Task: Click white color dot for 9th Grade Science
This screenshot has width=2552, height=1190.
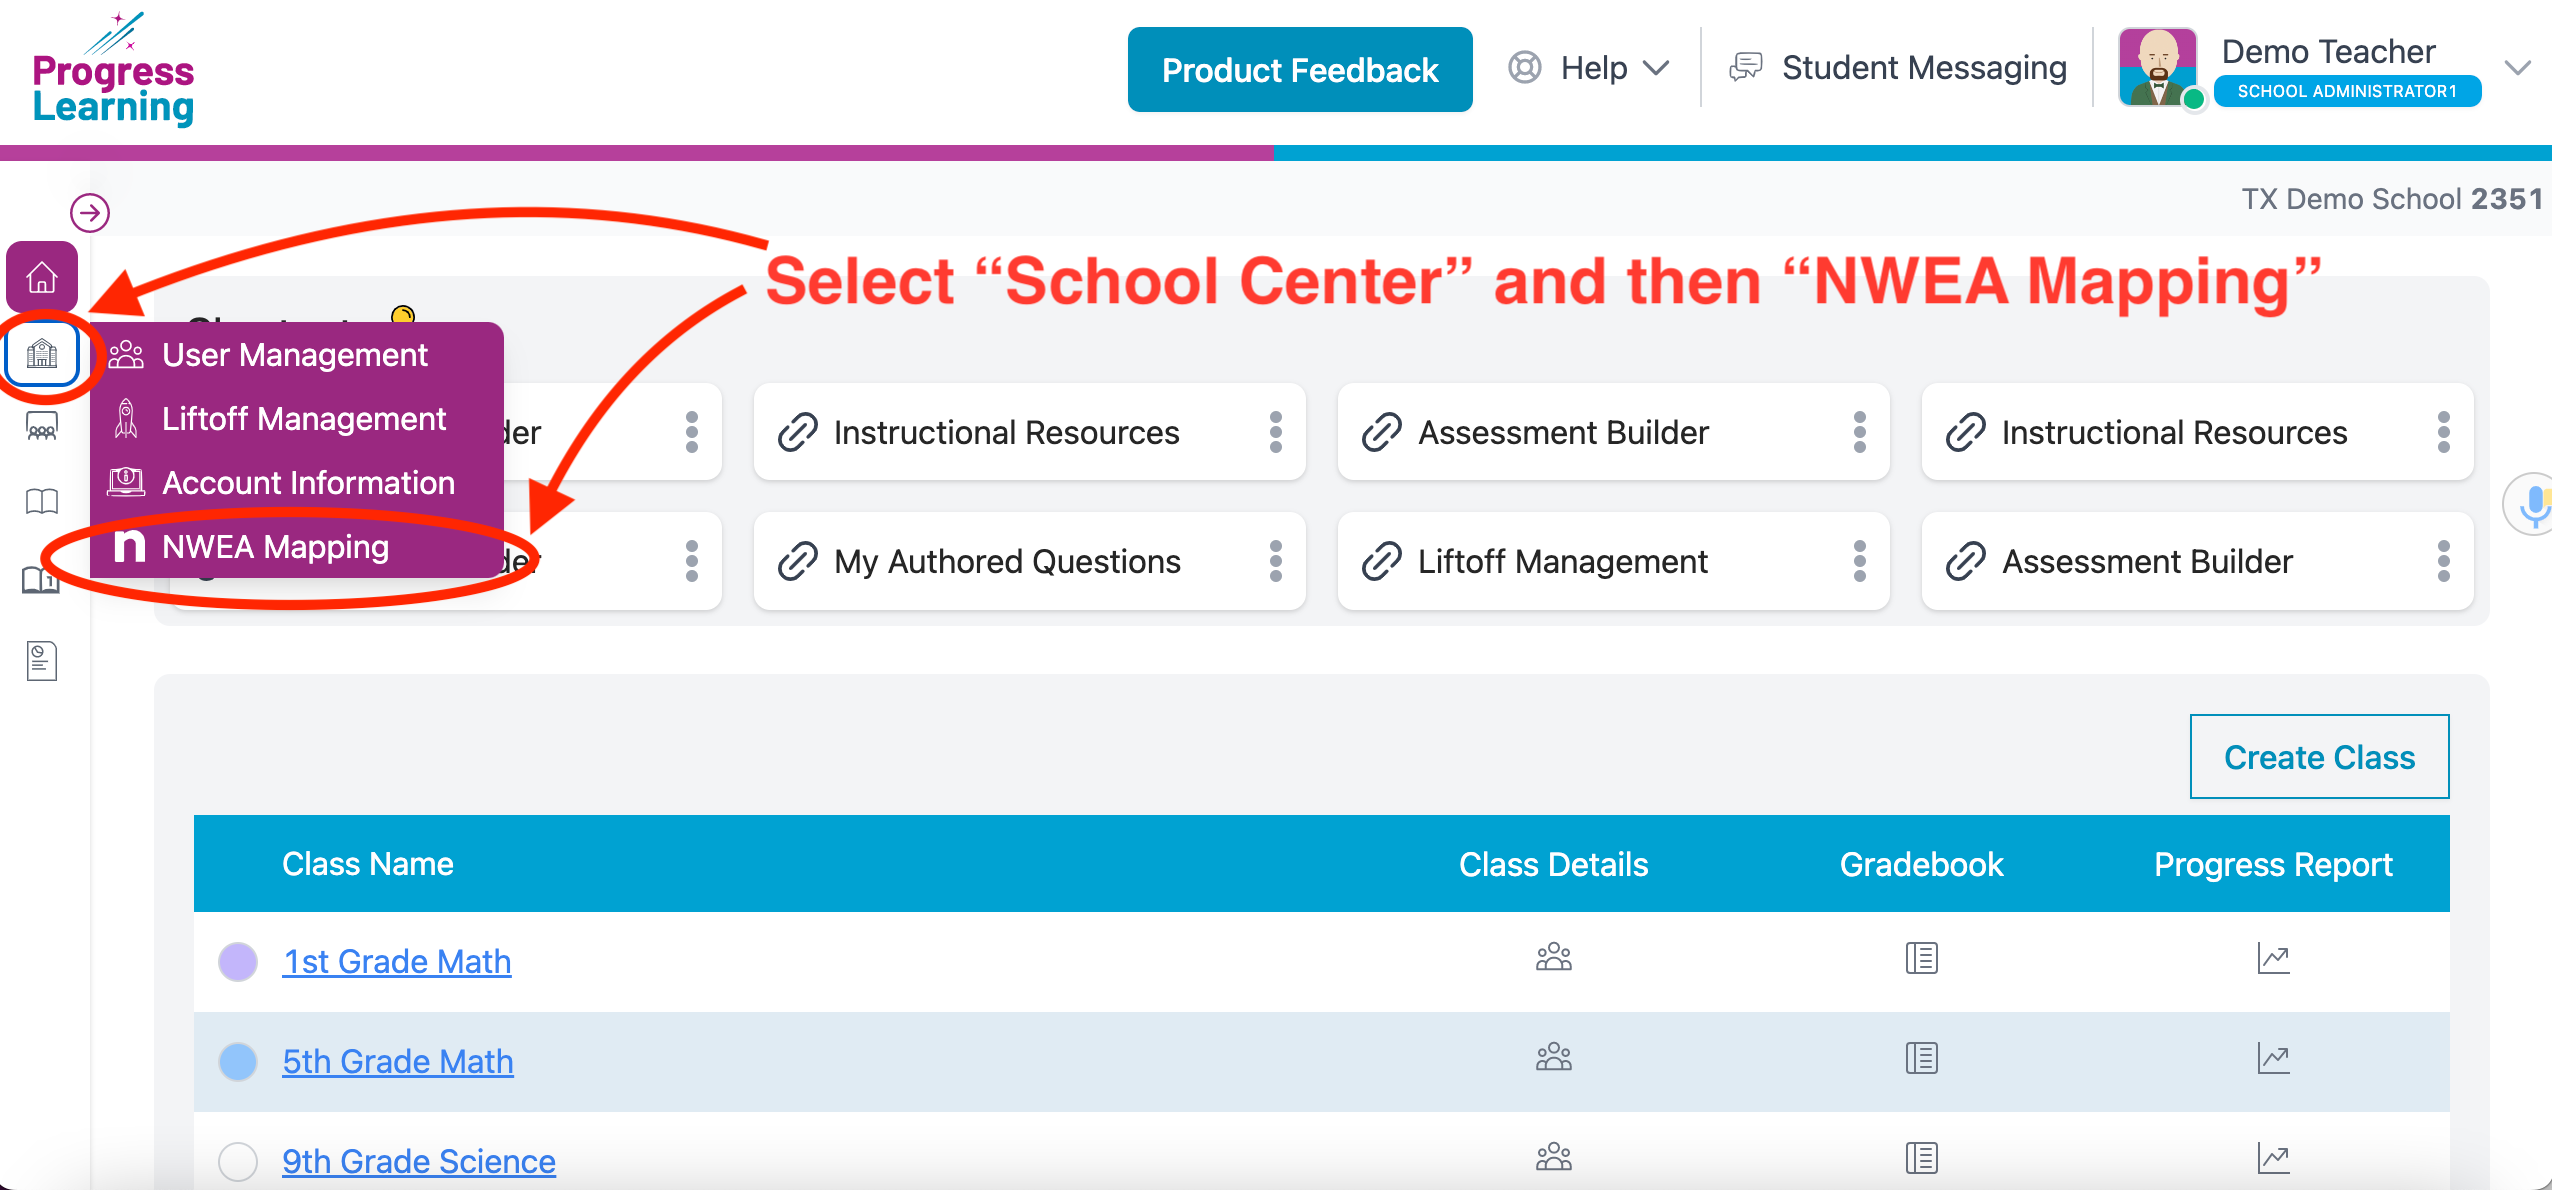Action: (x=238, y=1161)
